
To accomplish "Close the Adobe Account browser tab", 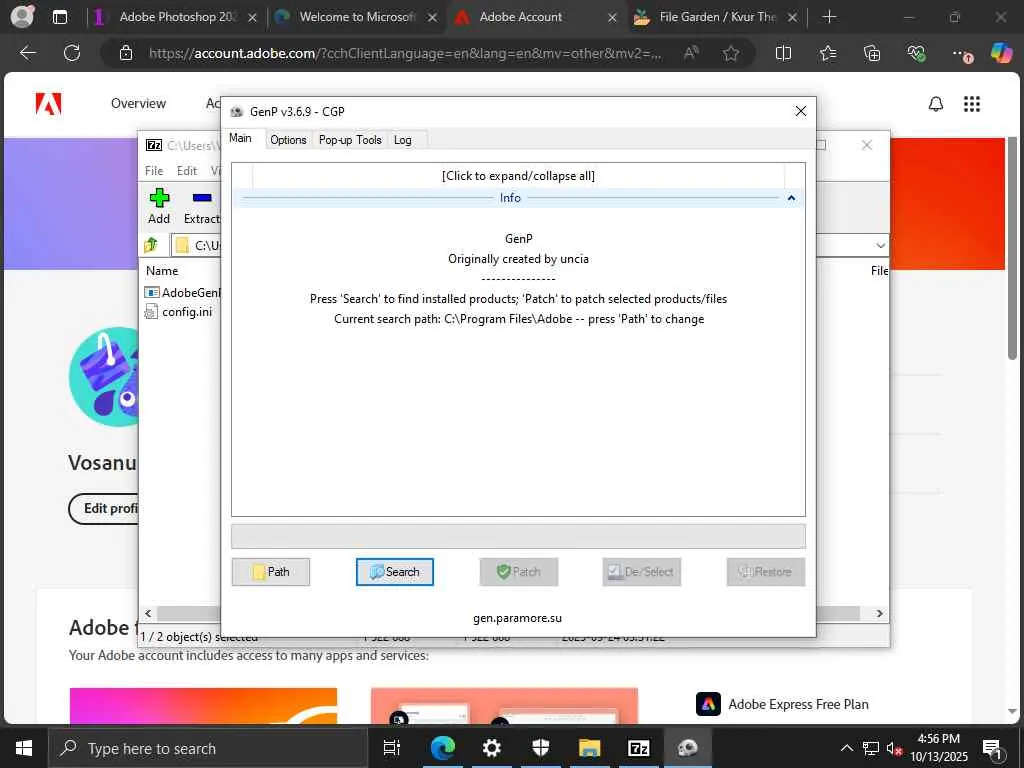I will [612, 18].
